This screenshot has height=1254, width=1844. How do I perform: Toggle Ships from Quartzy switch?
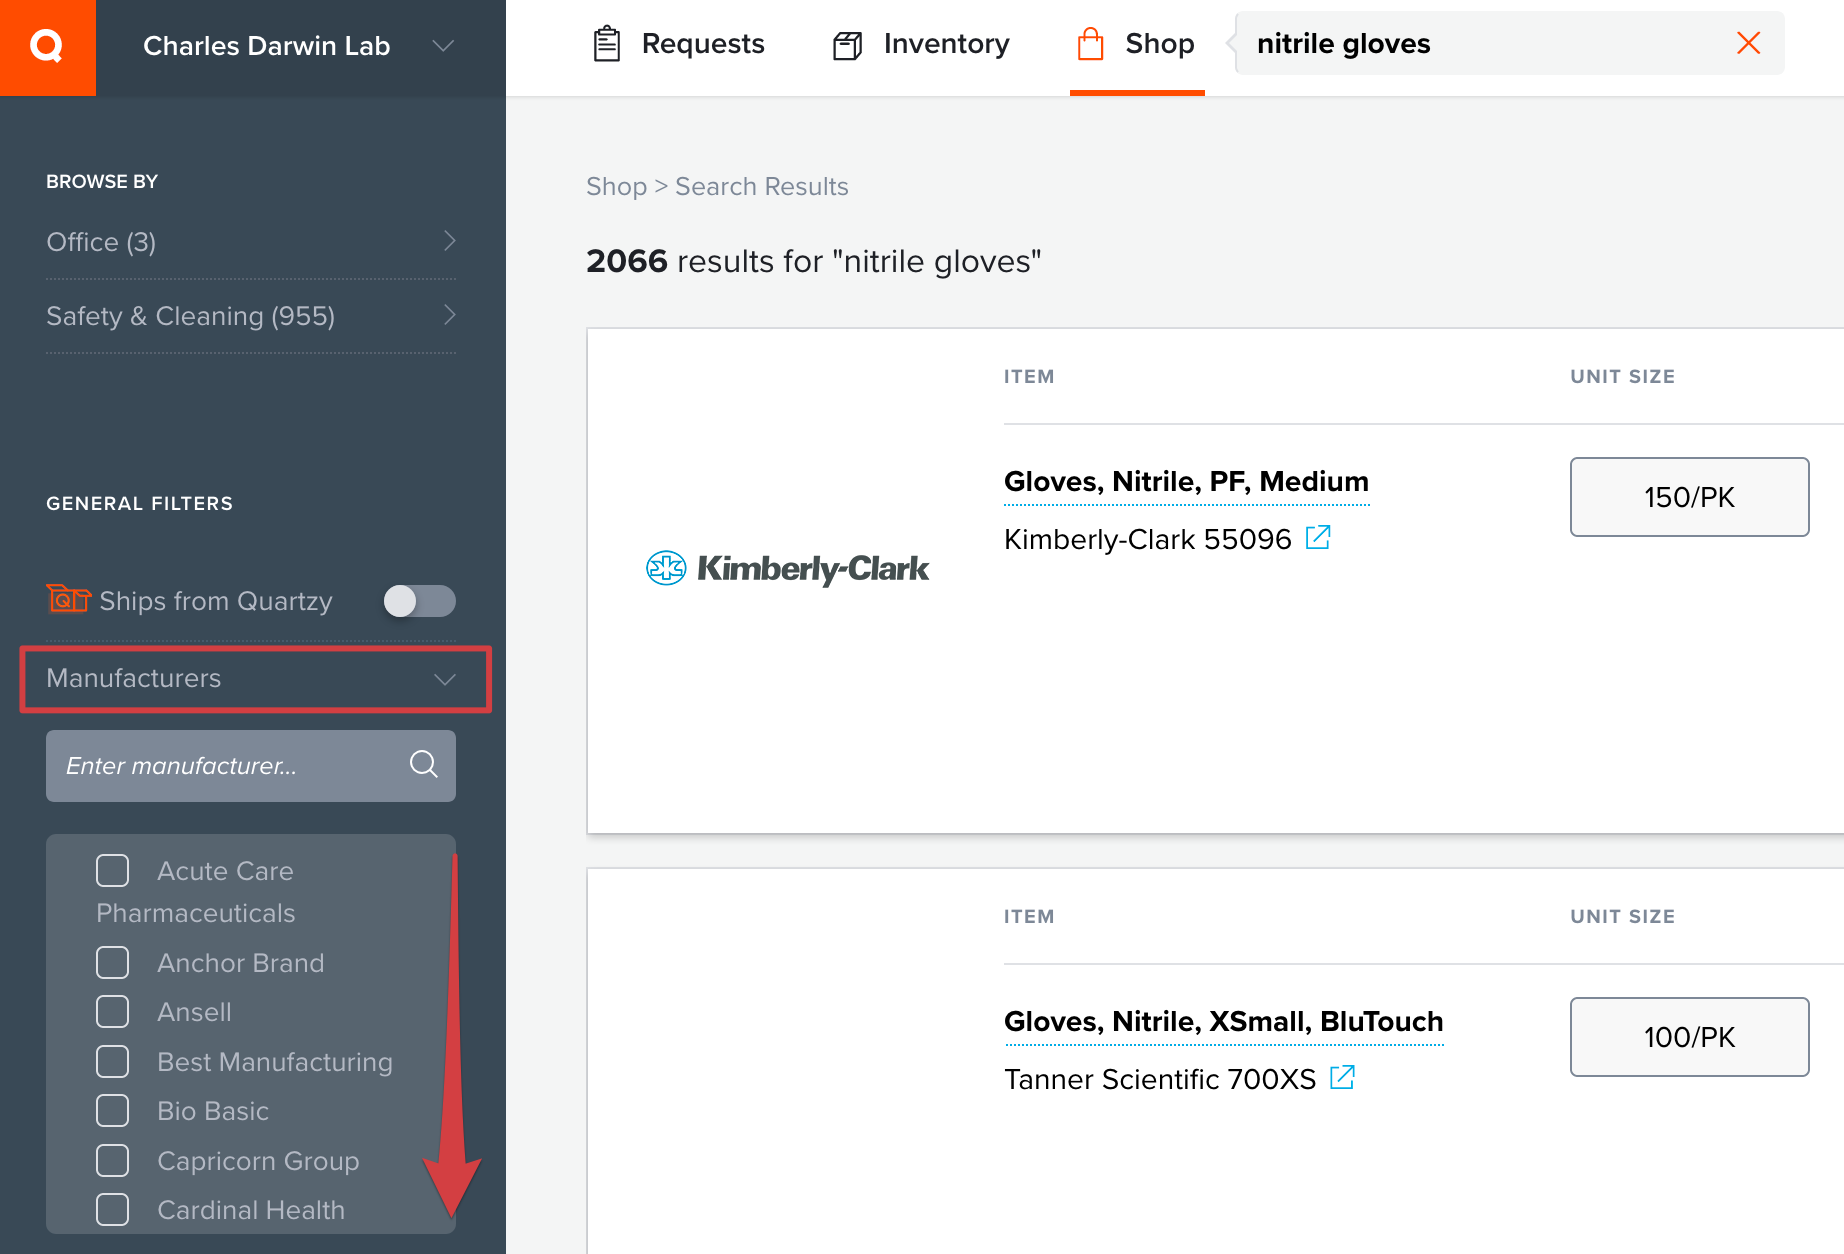click(x=419, y=601)
